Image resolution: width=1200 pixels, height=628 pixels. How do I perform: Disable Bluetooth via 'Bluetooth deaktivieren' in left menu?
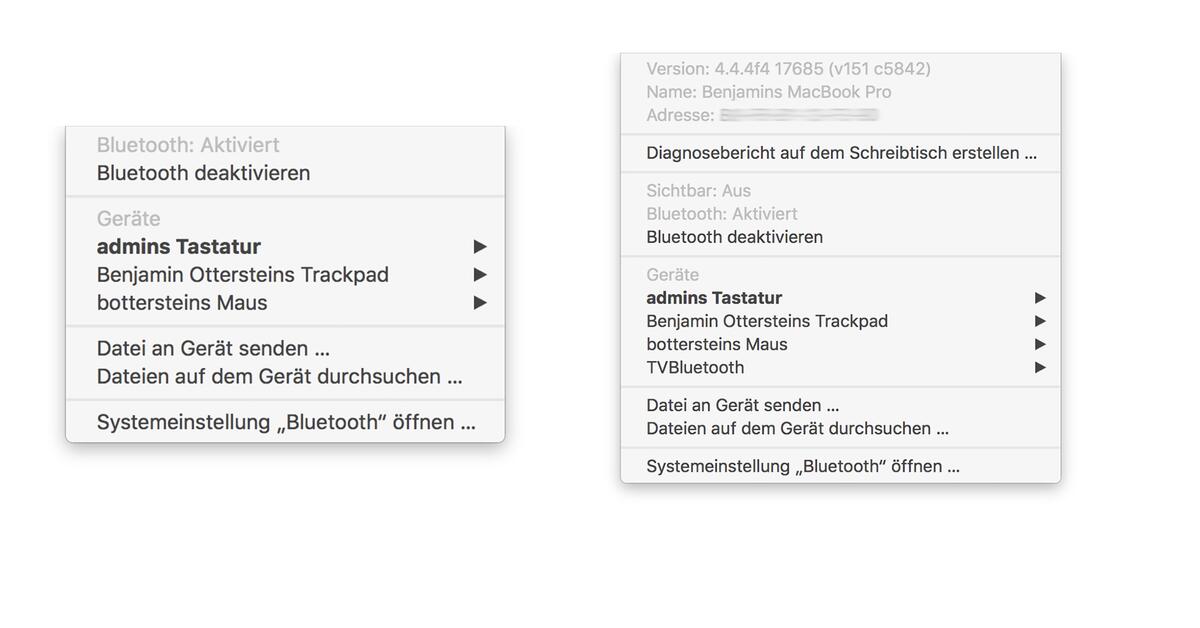point(203,172)
